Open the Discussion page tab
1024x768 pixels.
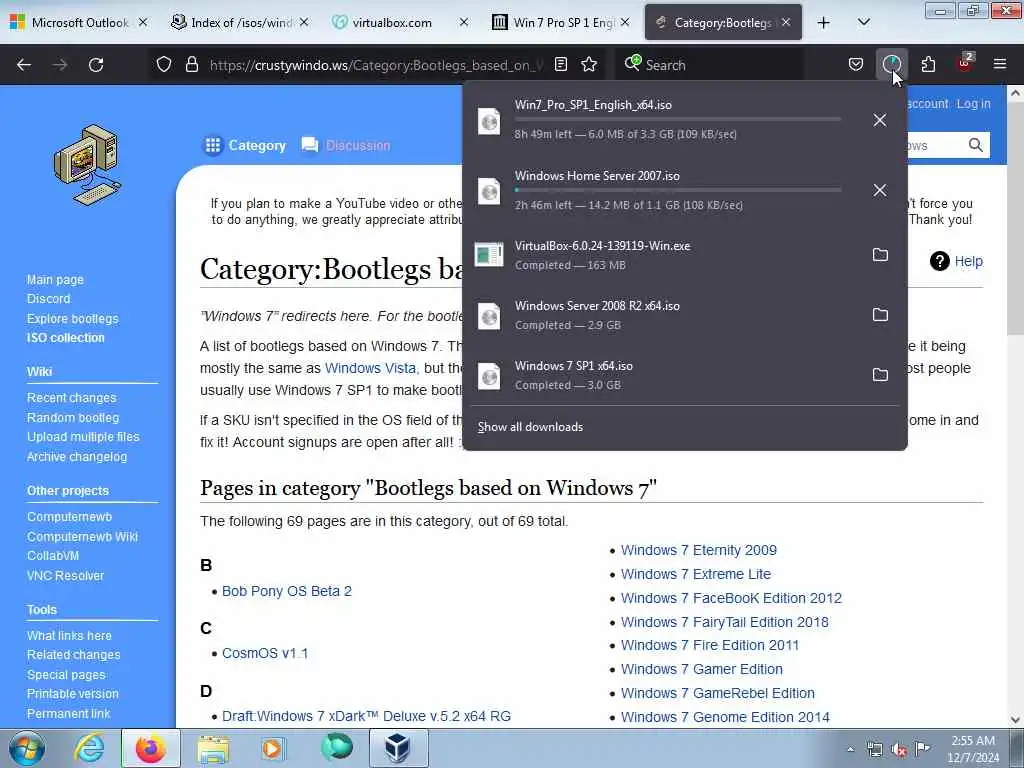[346, 145]
